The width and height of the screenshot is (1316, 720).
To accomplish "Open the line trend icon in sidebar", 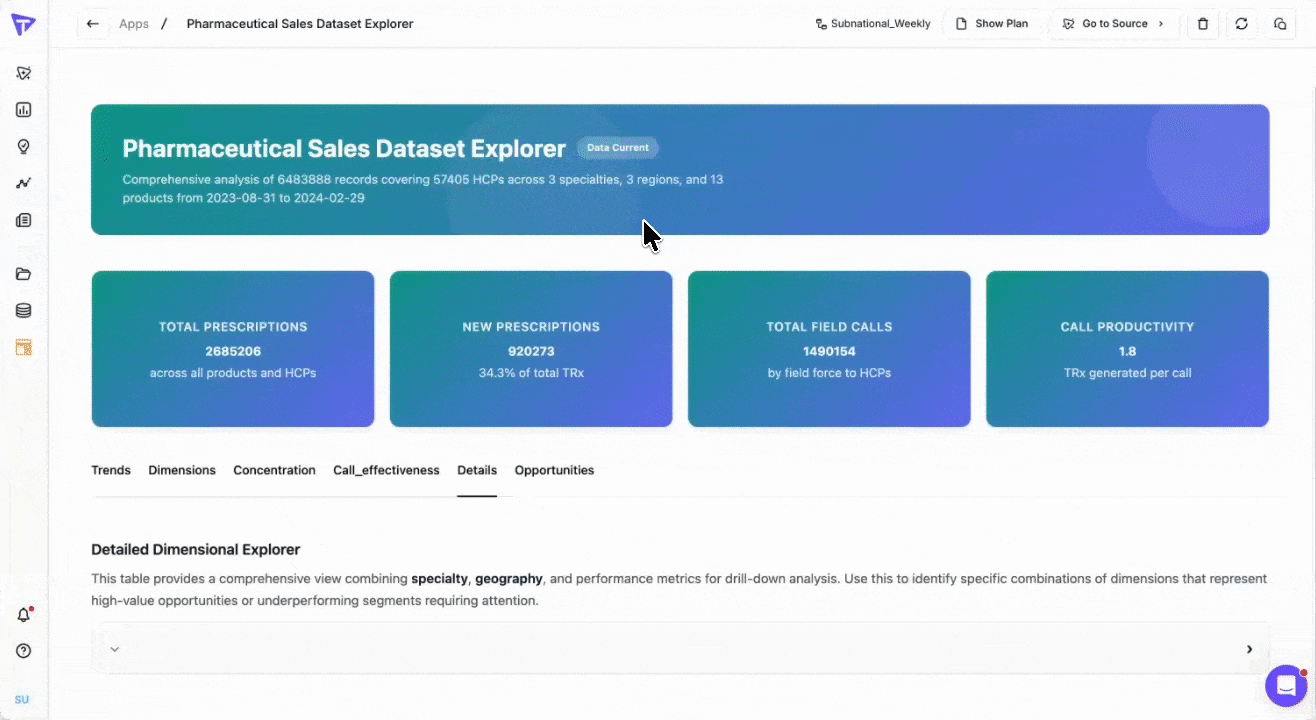I will tap(24, 183).
